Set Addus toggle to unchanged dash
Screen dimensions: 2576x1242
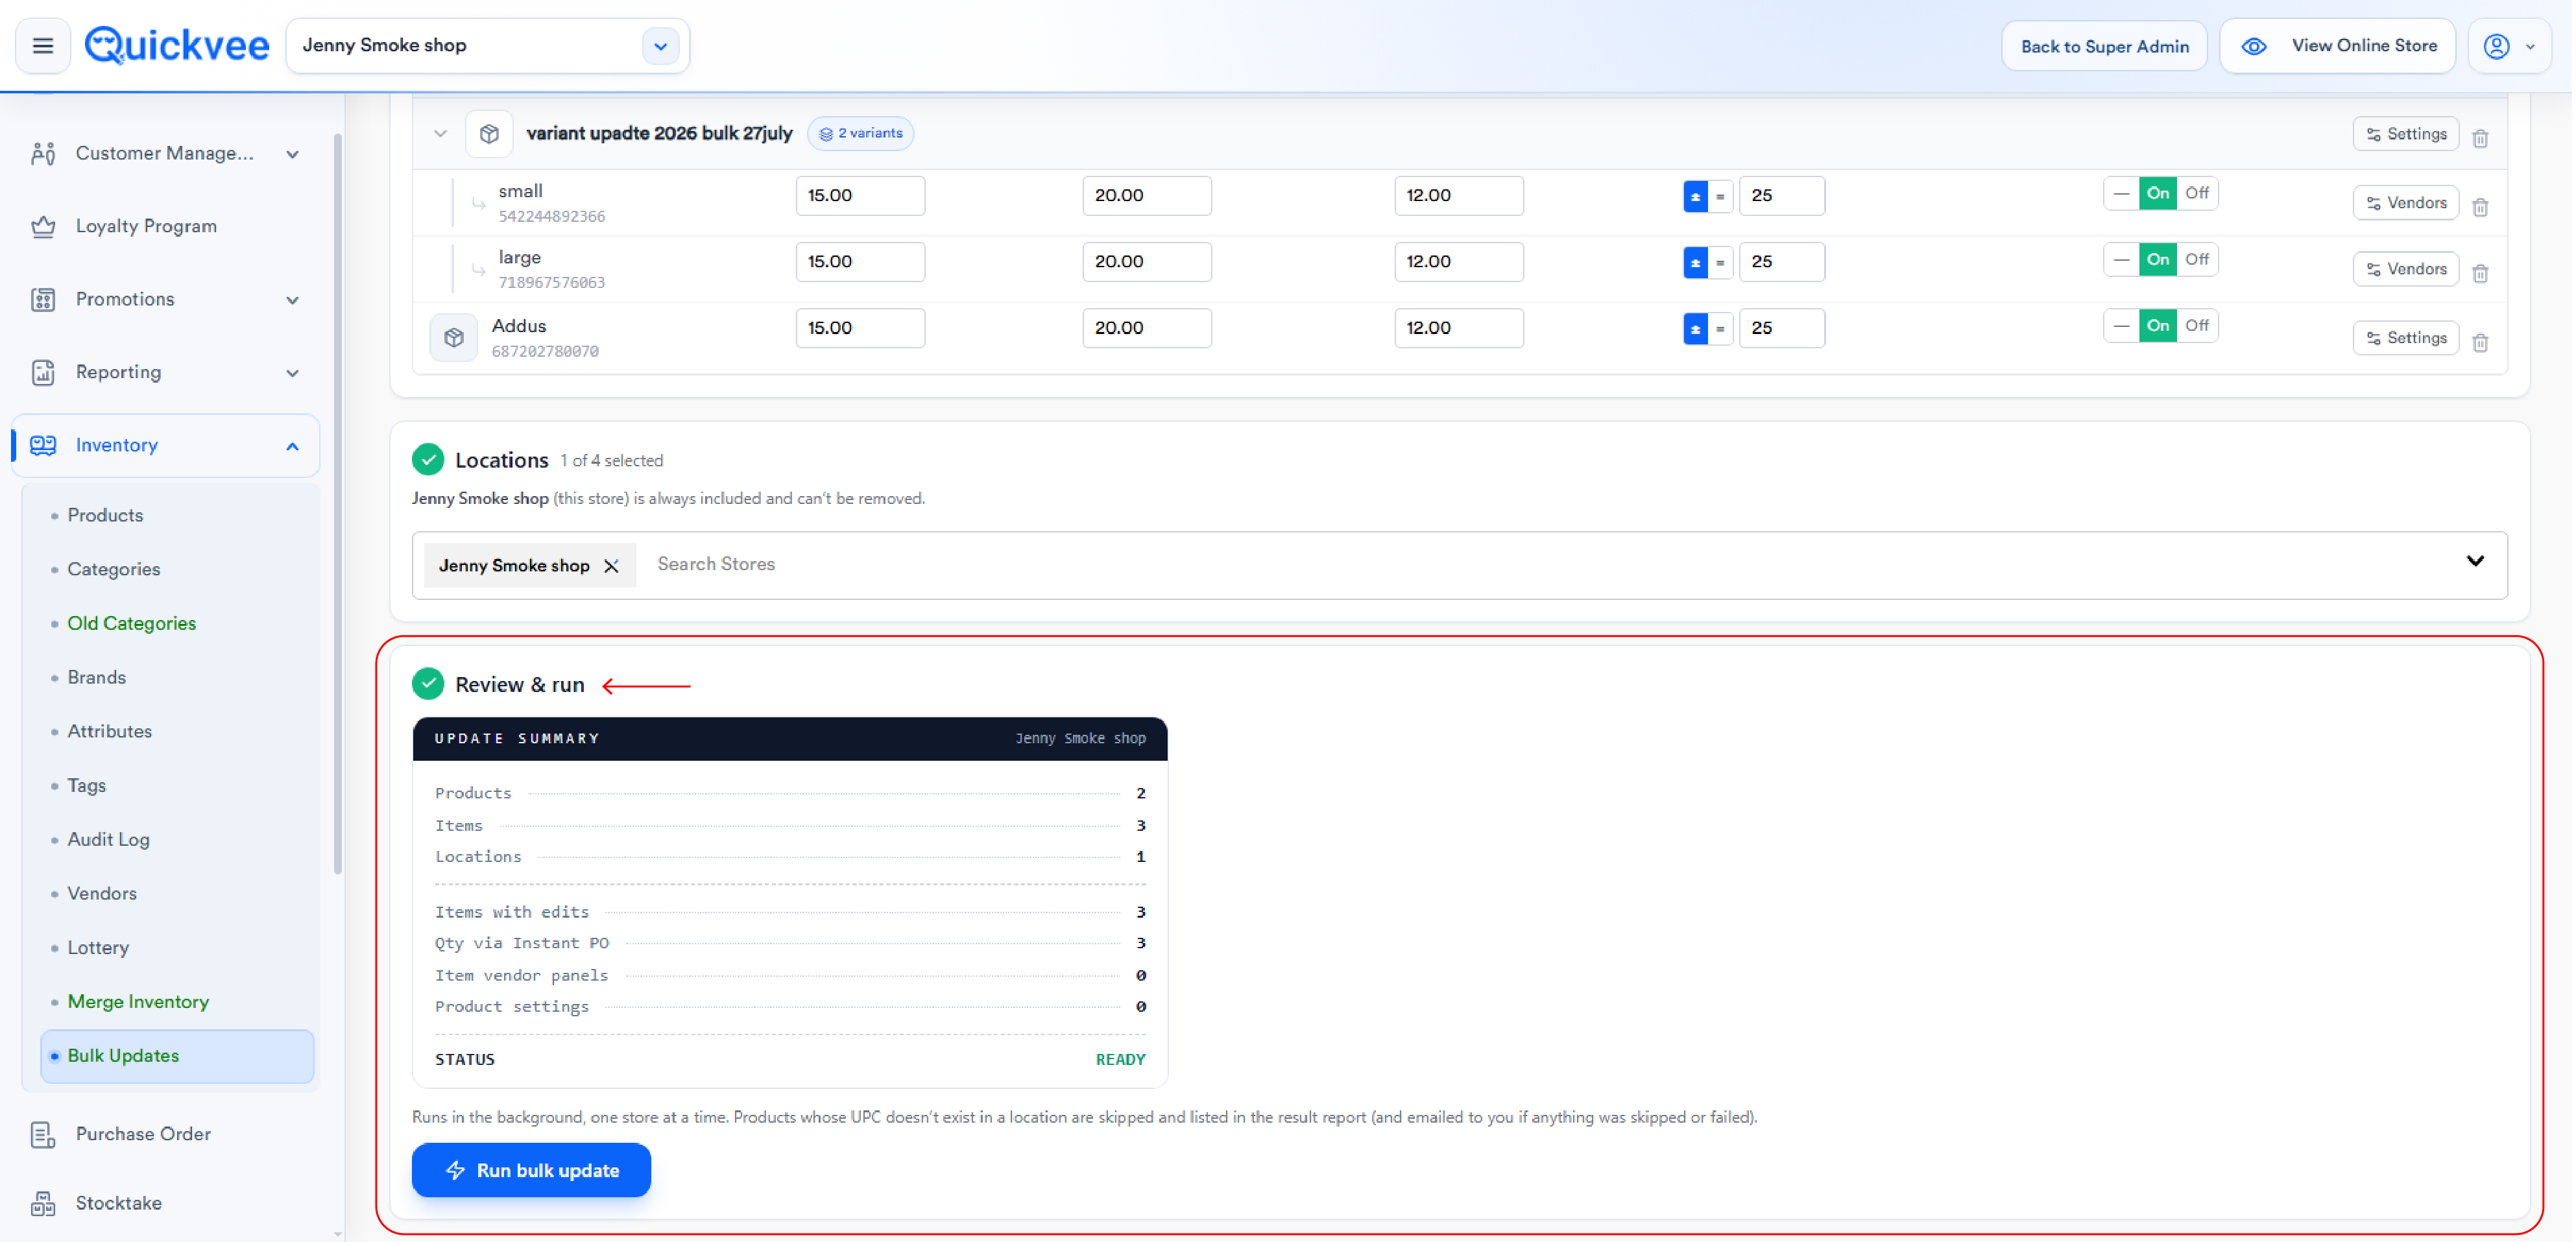tap(2121, 325)
